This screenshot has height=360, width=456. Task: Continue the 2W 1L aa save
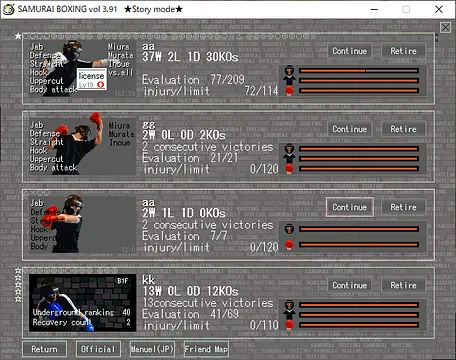(349, 207)
